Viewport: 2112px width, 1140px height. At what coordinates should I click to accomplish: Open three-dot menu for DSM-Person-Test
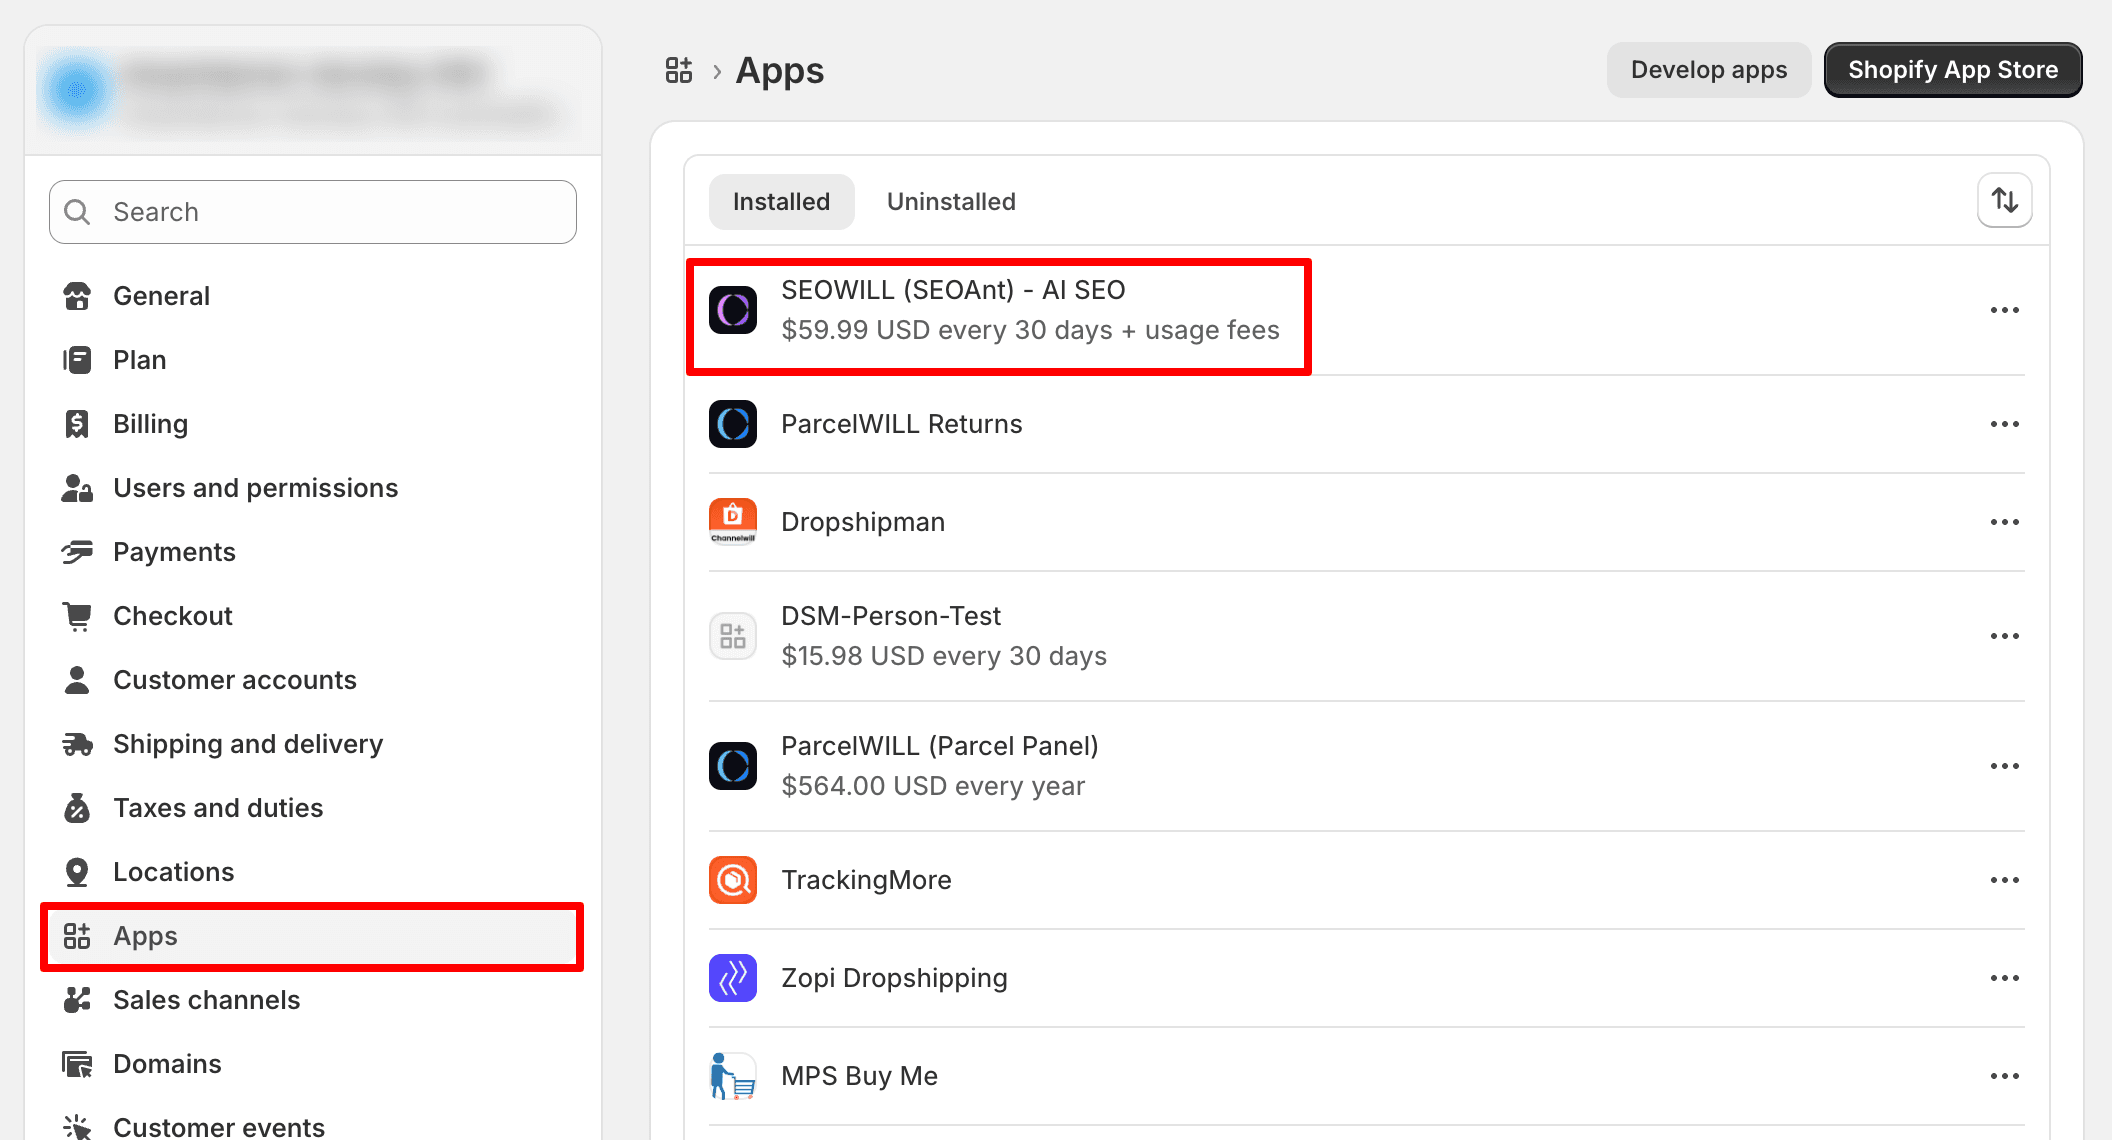(x=2004, y=636)
